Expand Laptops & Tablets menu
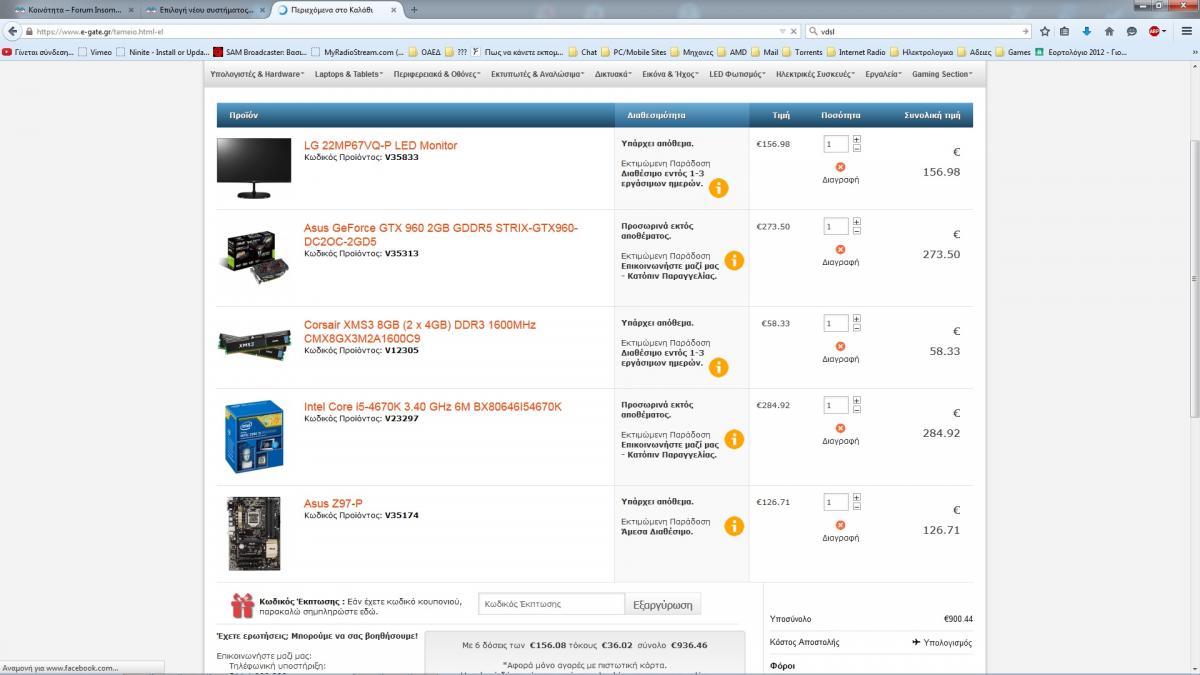This screenshot has height=675, width=1200. 349,74
